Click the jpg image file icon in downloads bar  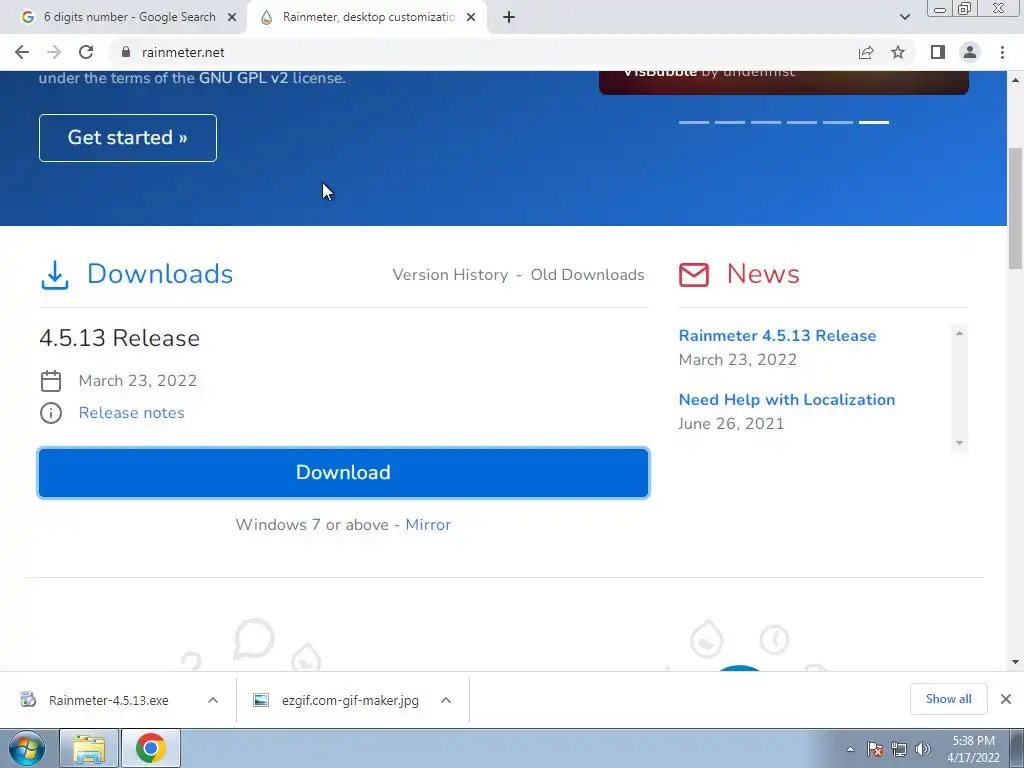(261, 700)
